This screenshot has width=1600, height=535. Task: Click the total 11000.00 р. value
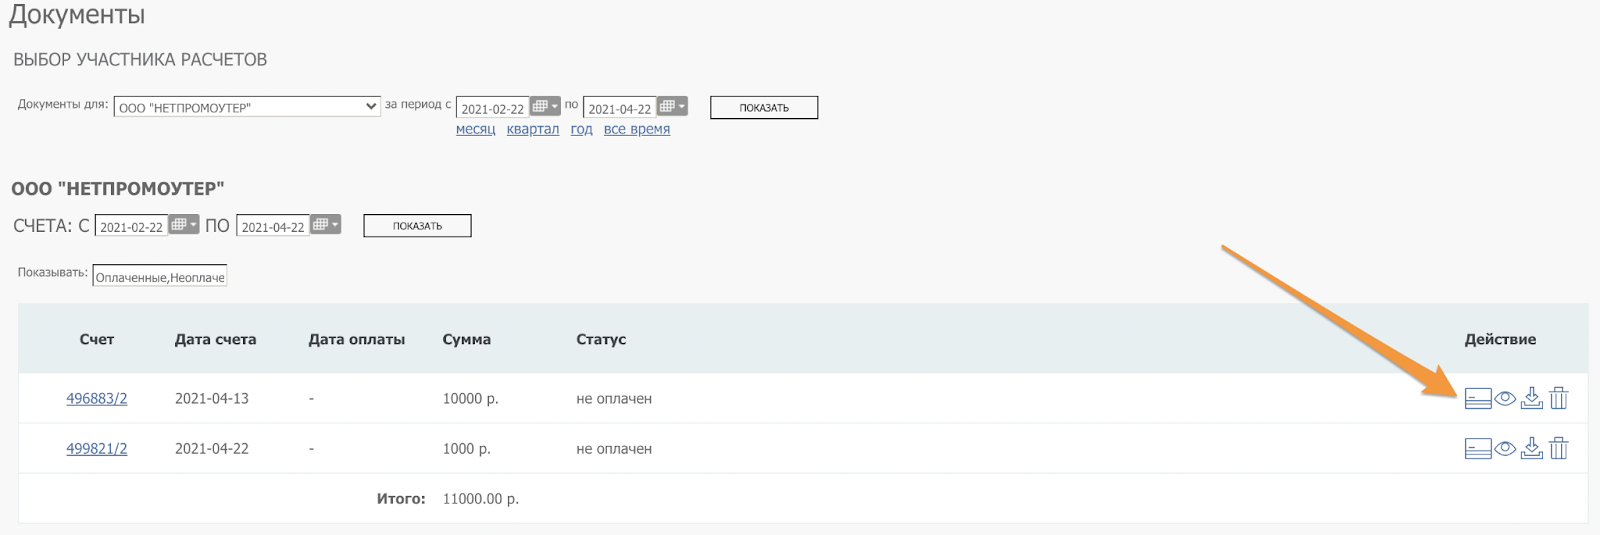pos(480,498)
